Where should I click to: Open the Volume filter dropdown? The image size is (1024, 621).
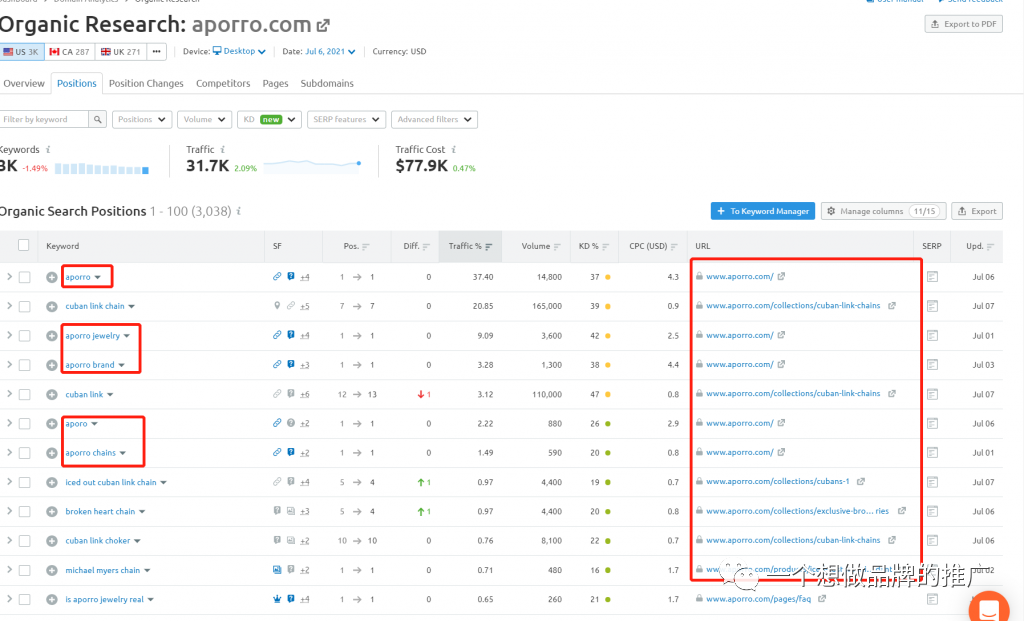pyautogui.click(x=204, y=119)
